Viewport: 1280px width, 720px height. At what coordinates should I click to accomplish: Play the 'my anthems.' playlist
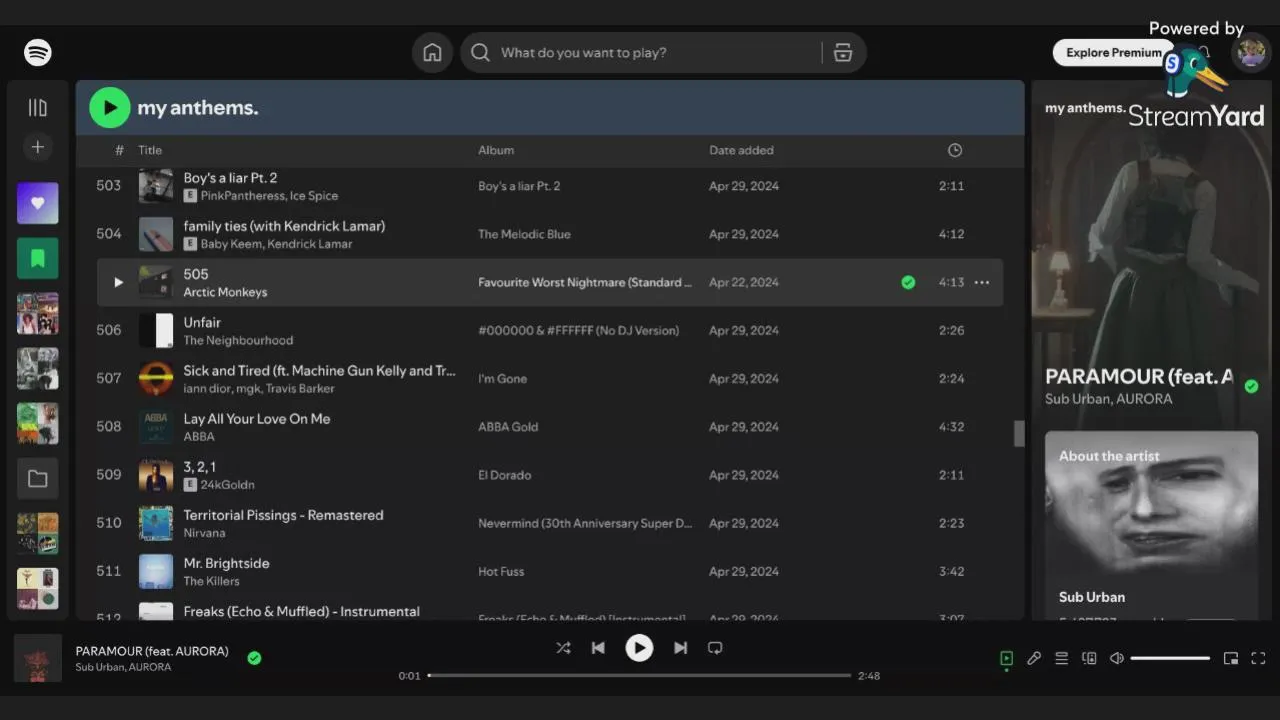(110, 108)
